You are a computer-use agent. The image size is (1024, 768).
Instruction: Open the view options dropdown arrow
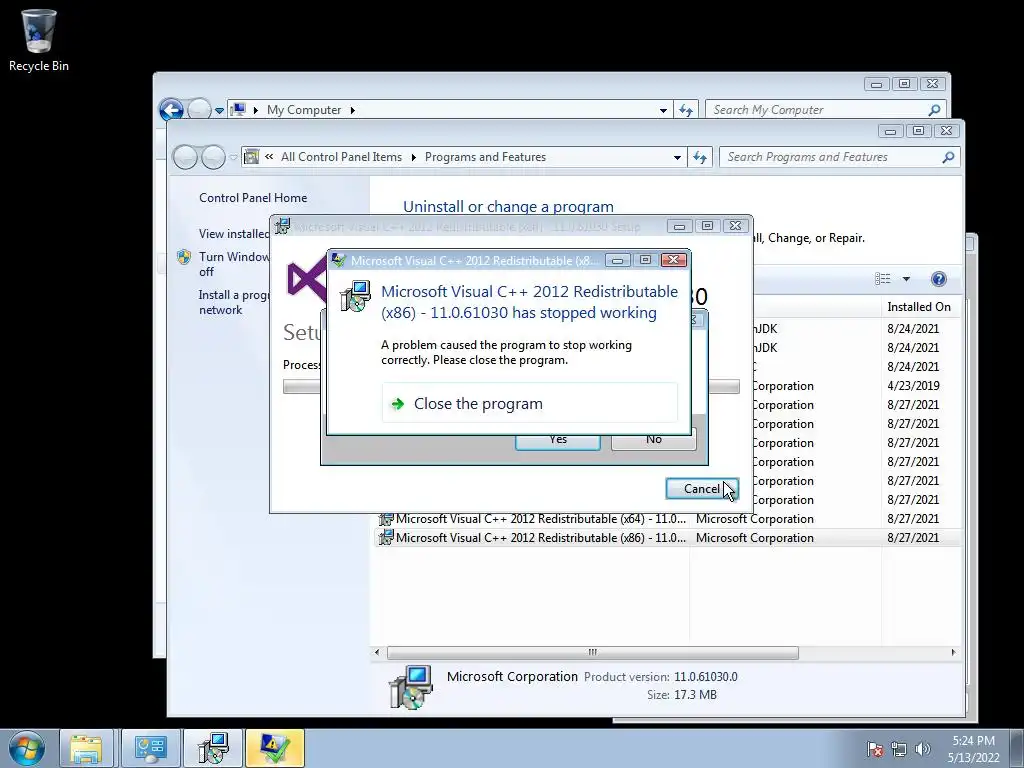(906, 279)
